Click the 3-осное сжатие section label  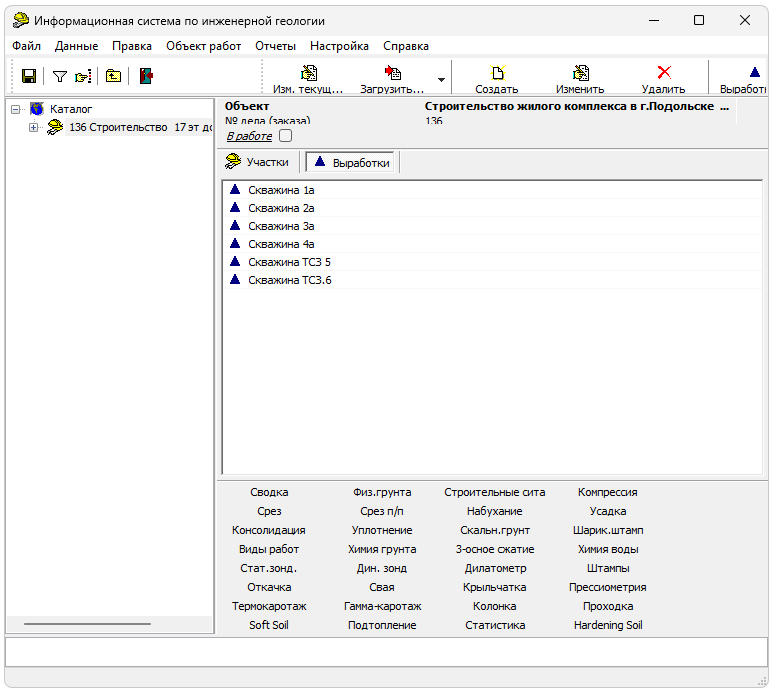pos(495,549)
